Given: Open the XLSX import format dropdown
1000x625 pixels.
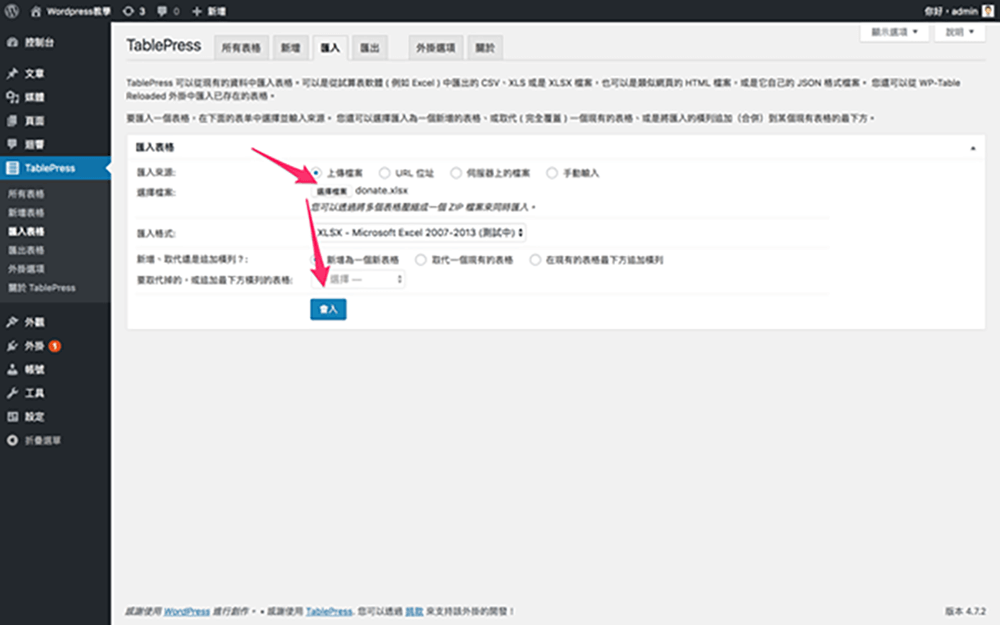Looking at the screenshot, I should [x=419, y=233].
